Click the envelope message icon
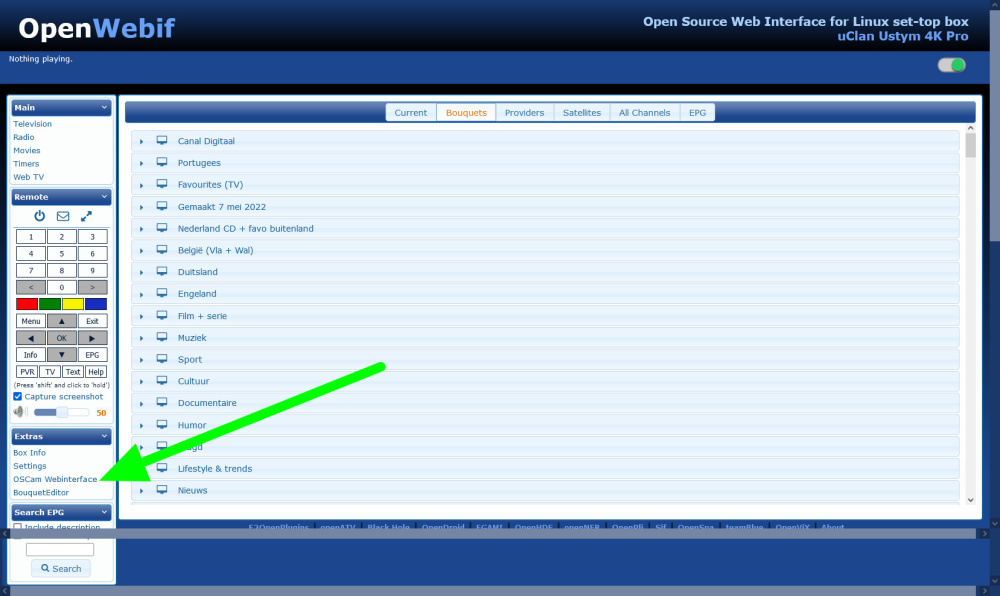Viewport: 1000px width, 596px height. [x=62, y=216]
